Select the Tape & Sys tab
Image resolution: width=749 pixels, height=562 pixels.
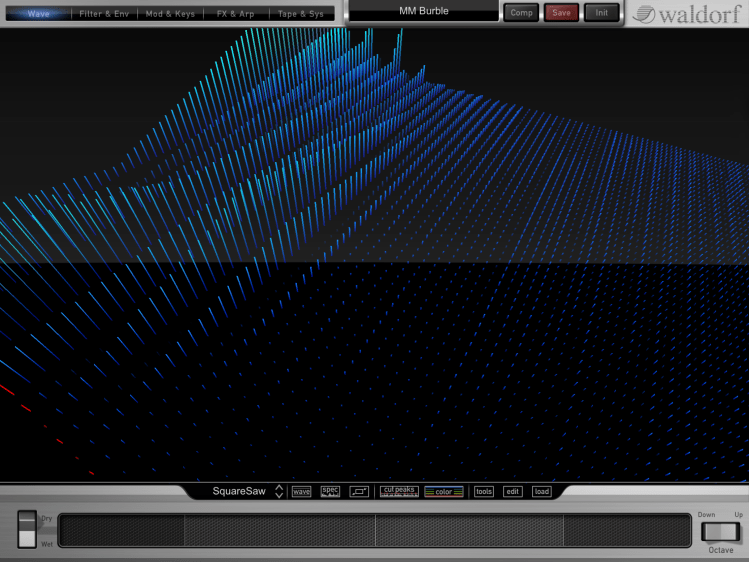tap(302, 14)
